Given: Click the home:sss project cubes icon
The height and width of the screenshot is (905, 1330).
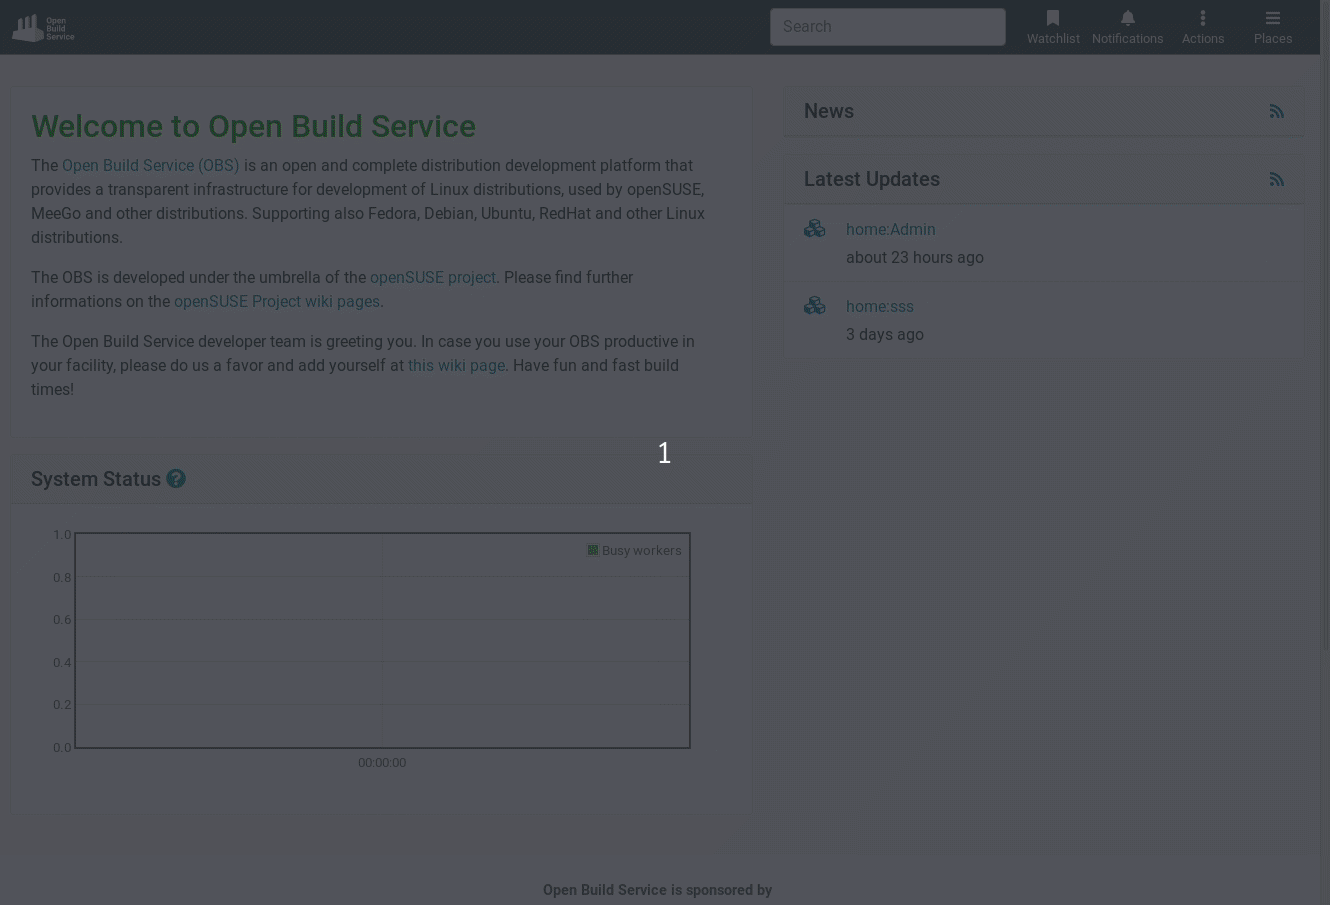Looking at the screenshot, I should coord(815,306).
